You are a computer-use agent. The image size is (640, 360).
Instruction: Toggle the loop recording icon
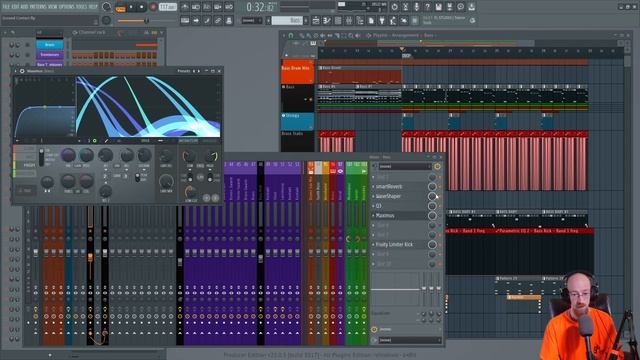coord(229,7)
